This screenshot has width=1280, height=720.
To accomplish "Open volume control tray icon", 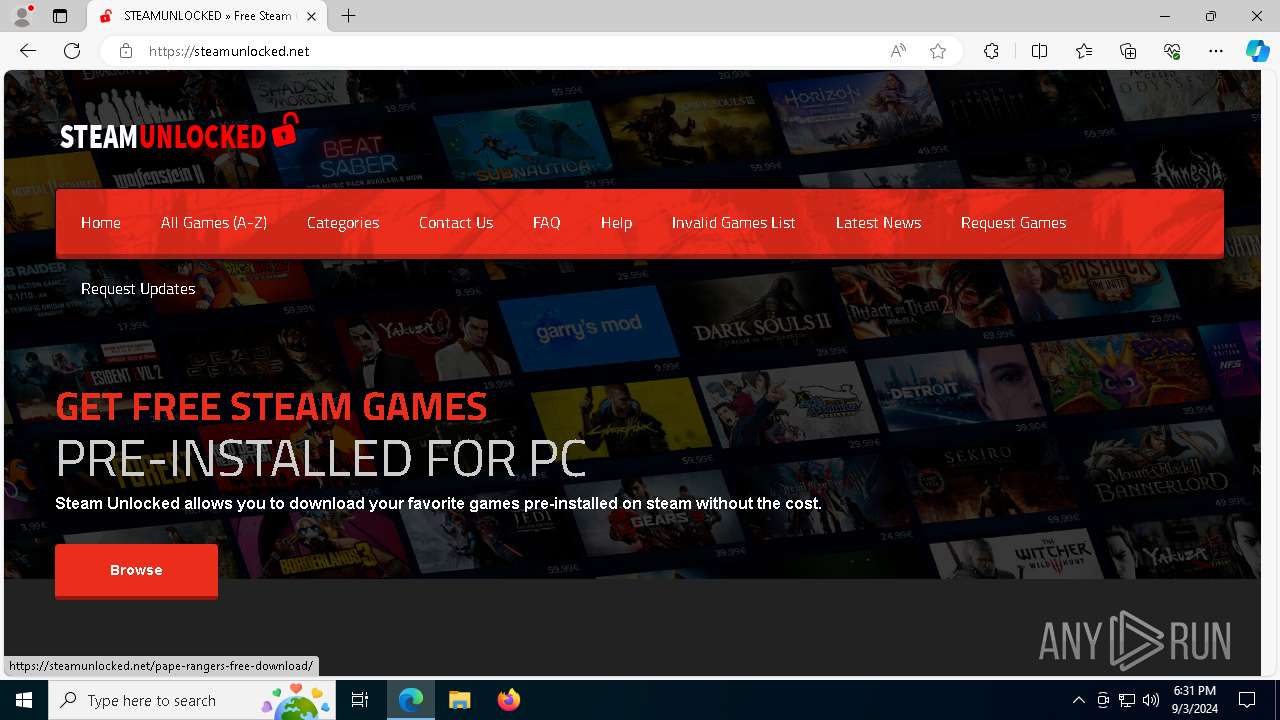I will pos(1151,700).
